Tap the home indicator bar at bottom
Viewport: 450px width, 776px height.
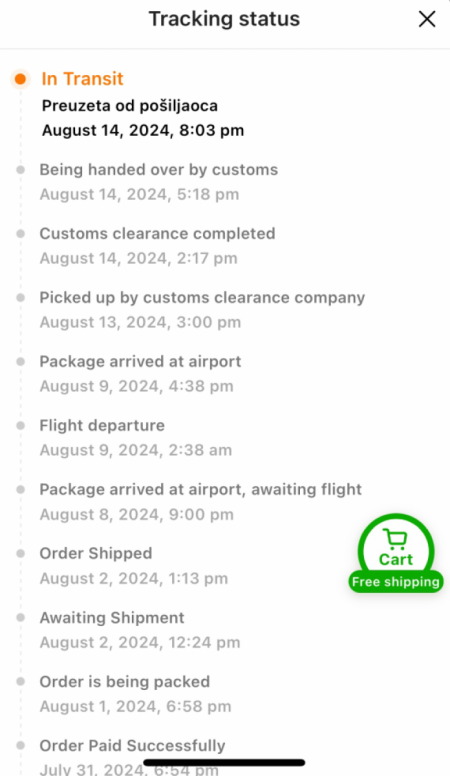(224, 763)
